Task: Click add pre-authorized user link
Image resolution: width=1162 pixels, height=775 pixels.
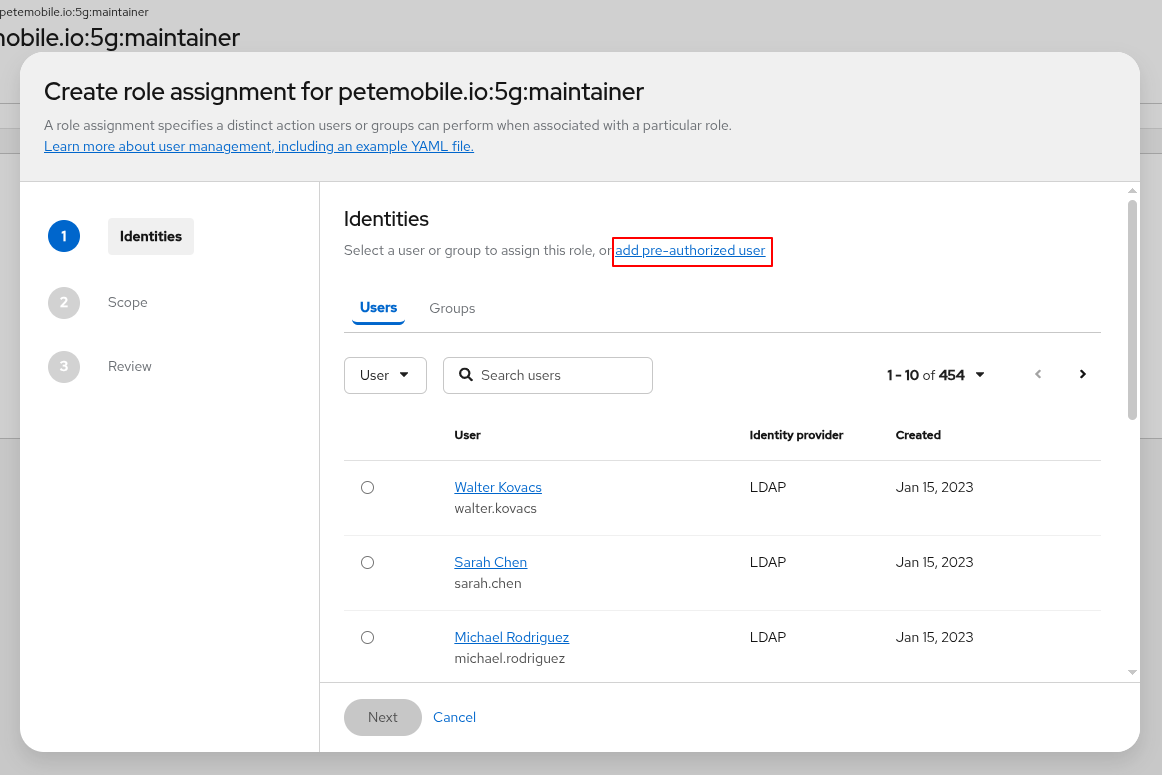Action: click(690, 250)
